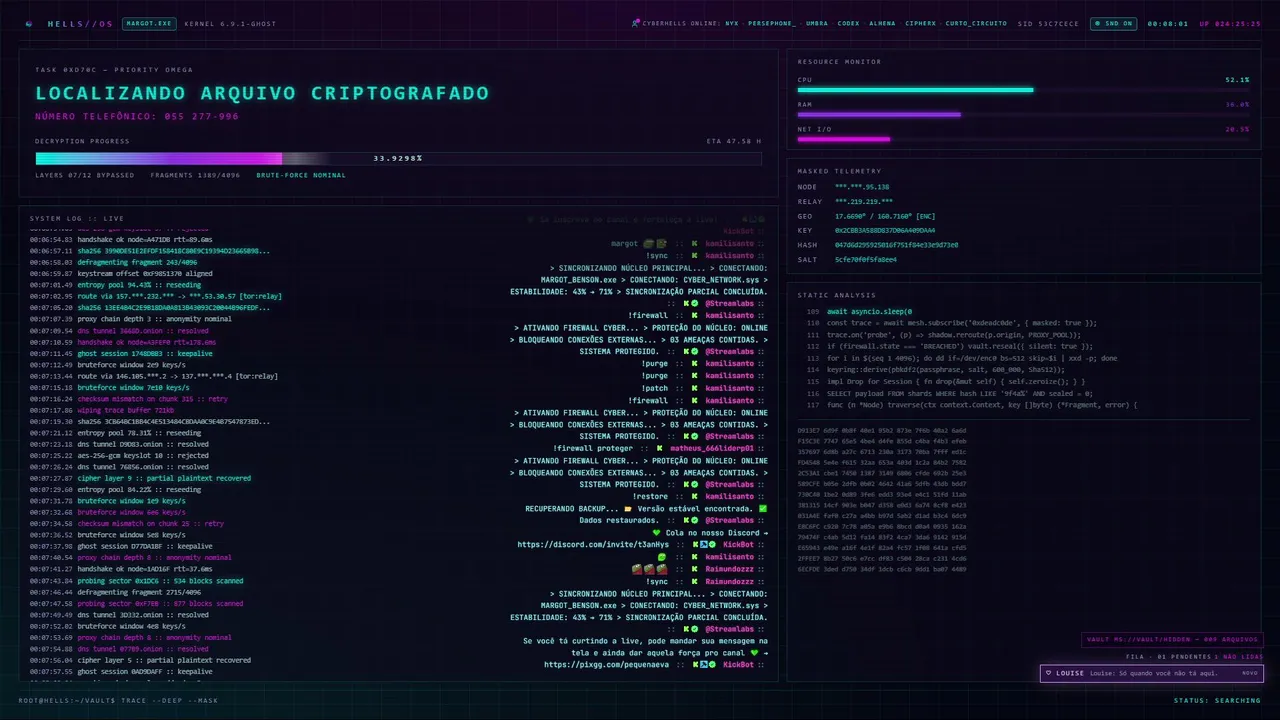
Task: Click the RAM usage bar
Action: 1023,115
